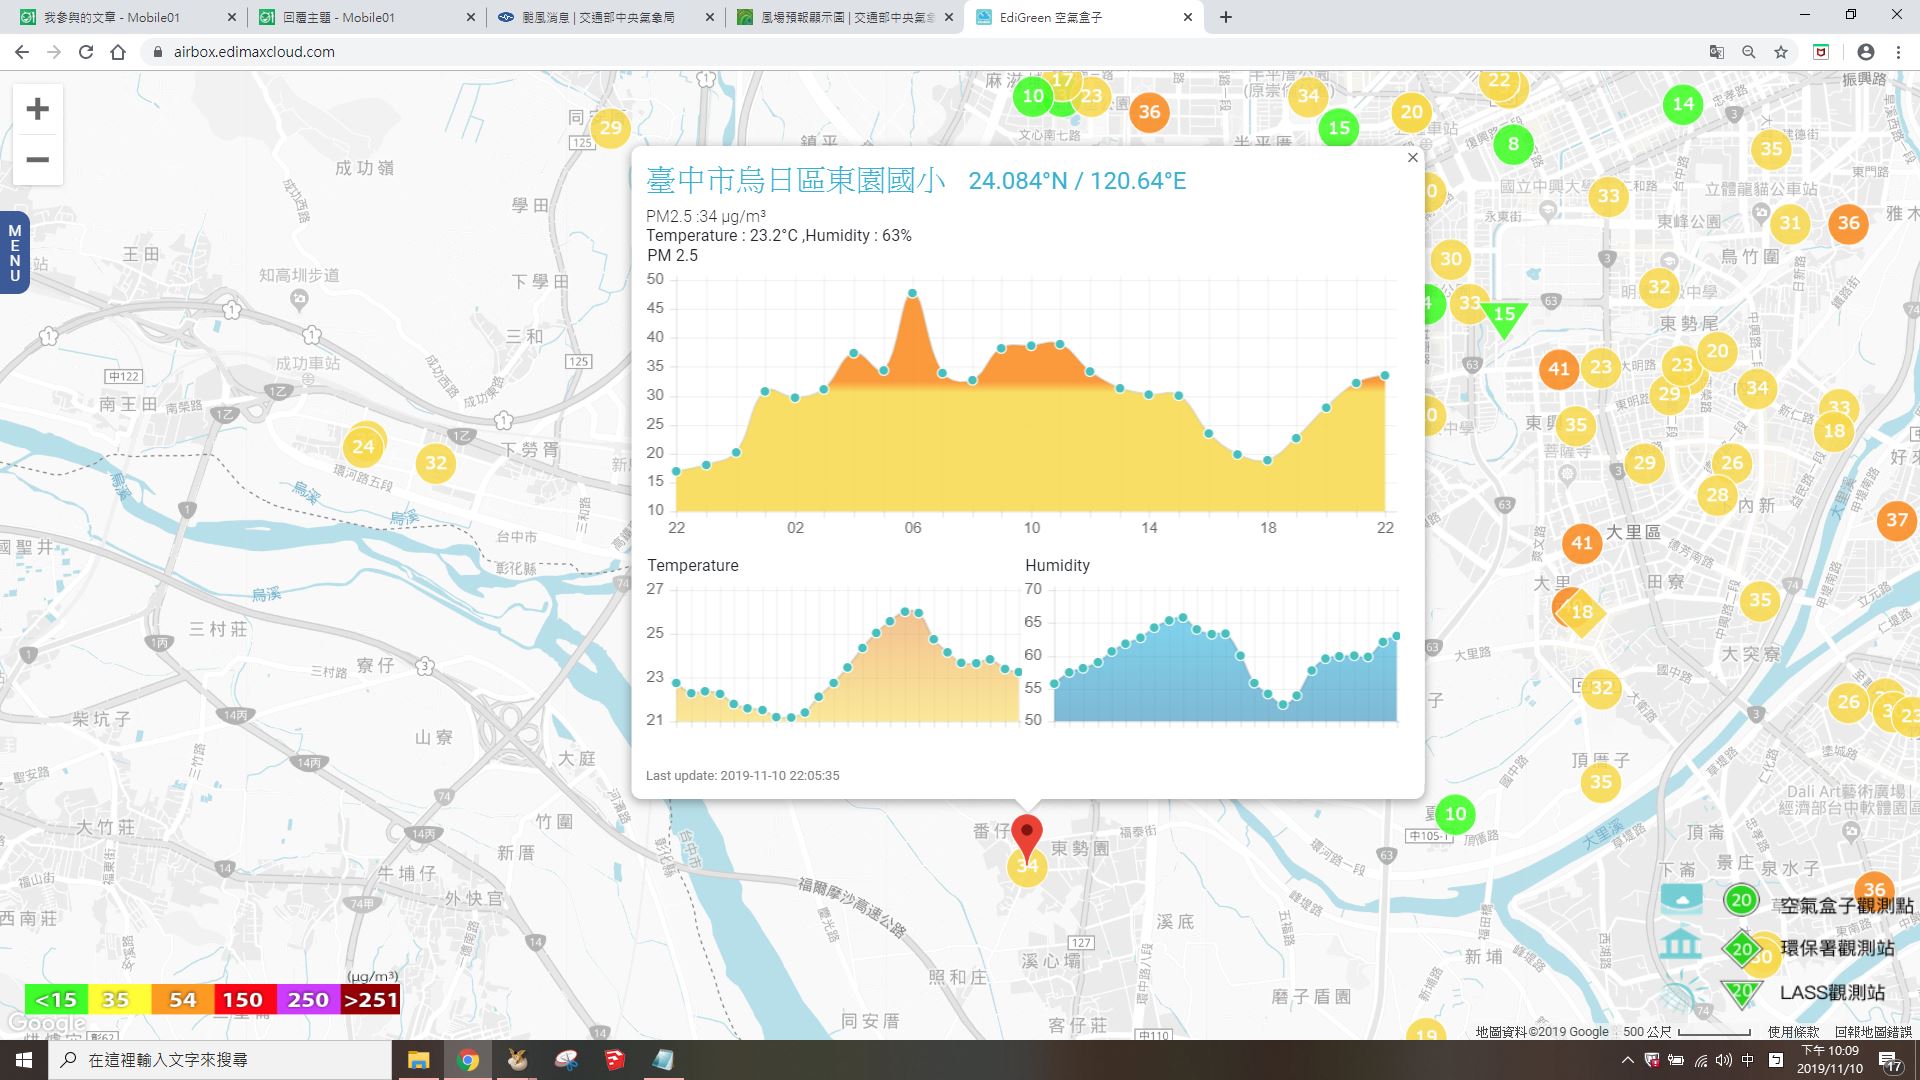Bookmark this page with star icon
The height and width of the screenshot is (1080, 1920).
click(1781, 52)
